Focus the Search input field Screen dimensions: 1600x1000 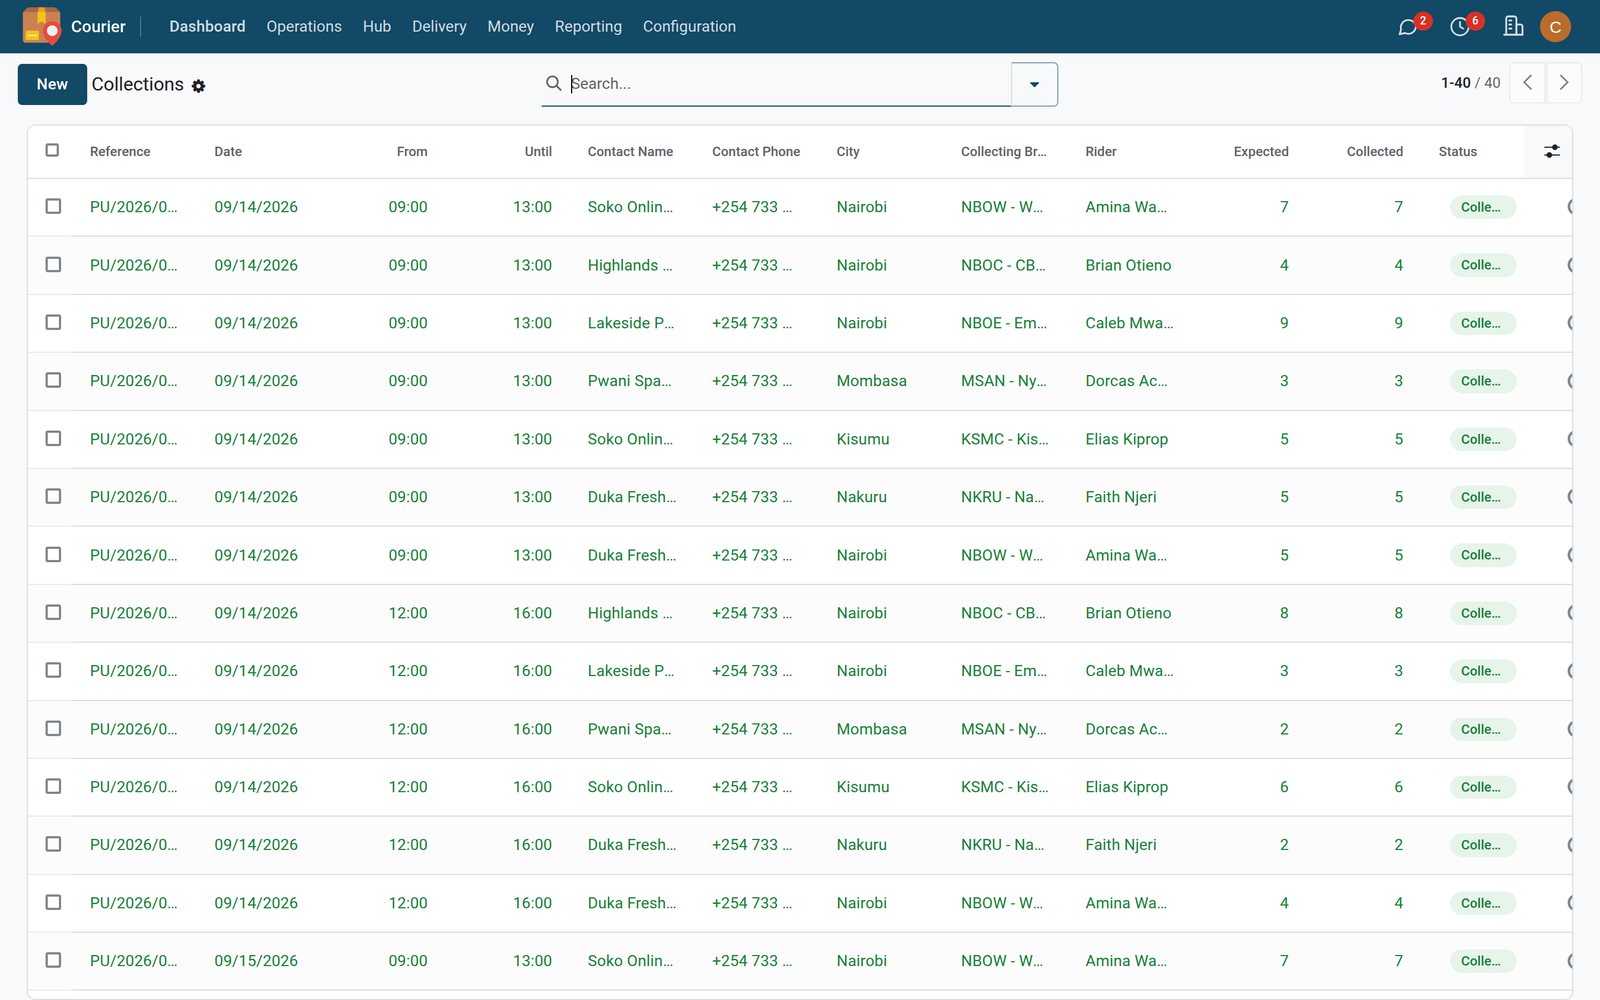(x=788, y=84)
